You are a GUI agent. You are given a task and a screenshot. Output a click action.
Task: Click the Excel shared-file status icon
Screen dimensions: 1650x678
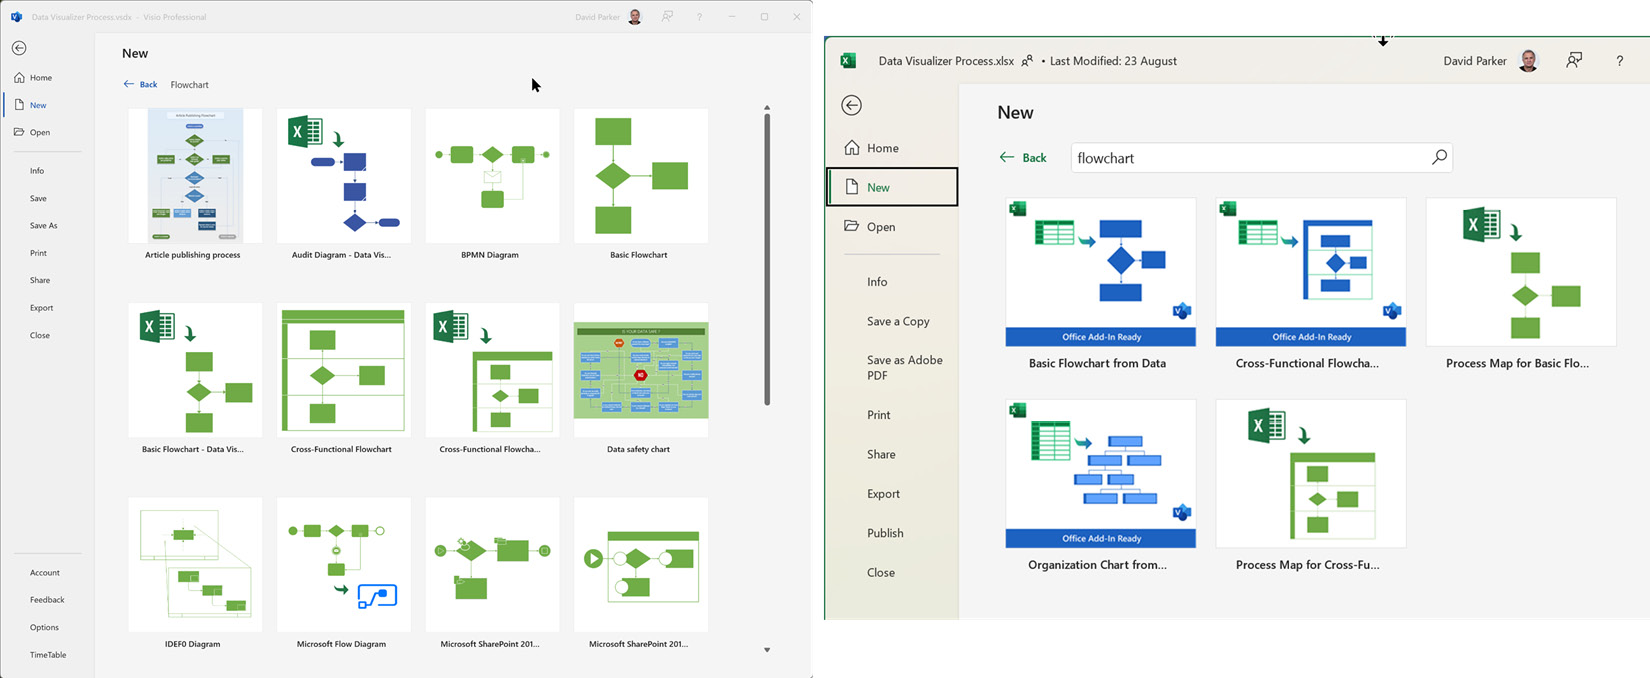(1027, 61)
